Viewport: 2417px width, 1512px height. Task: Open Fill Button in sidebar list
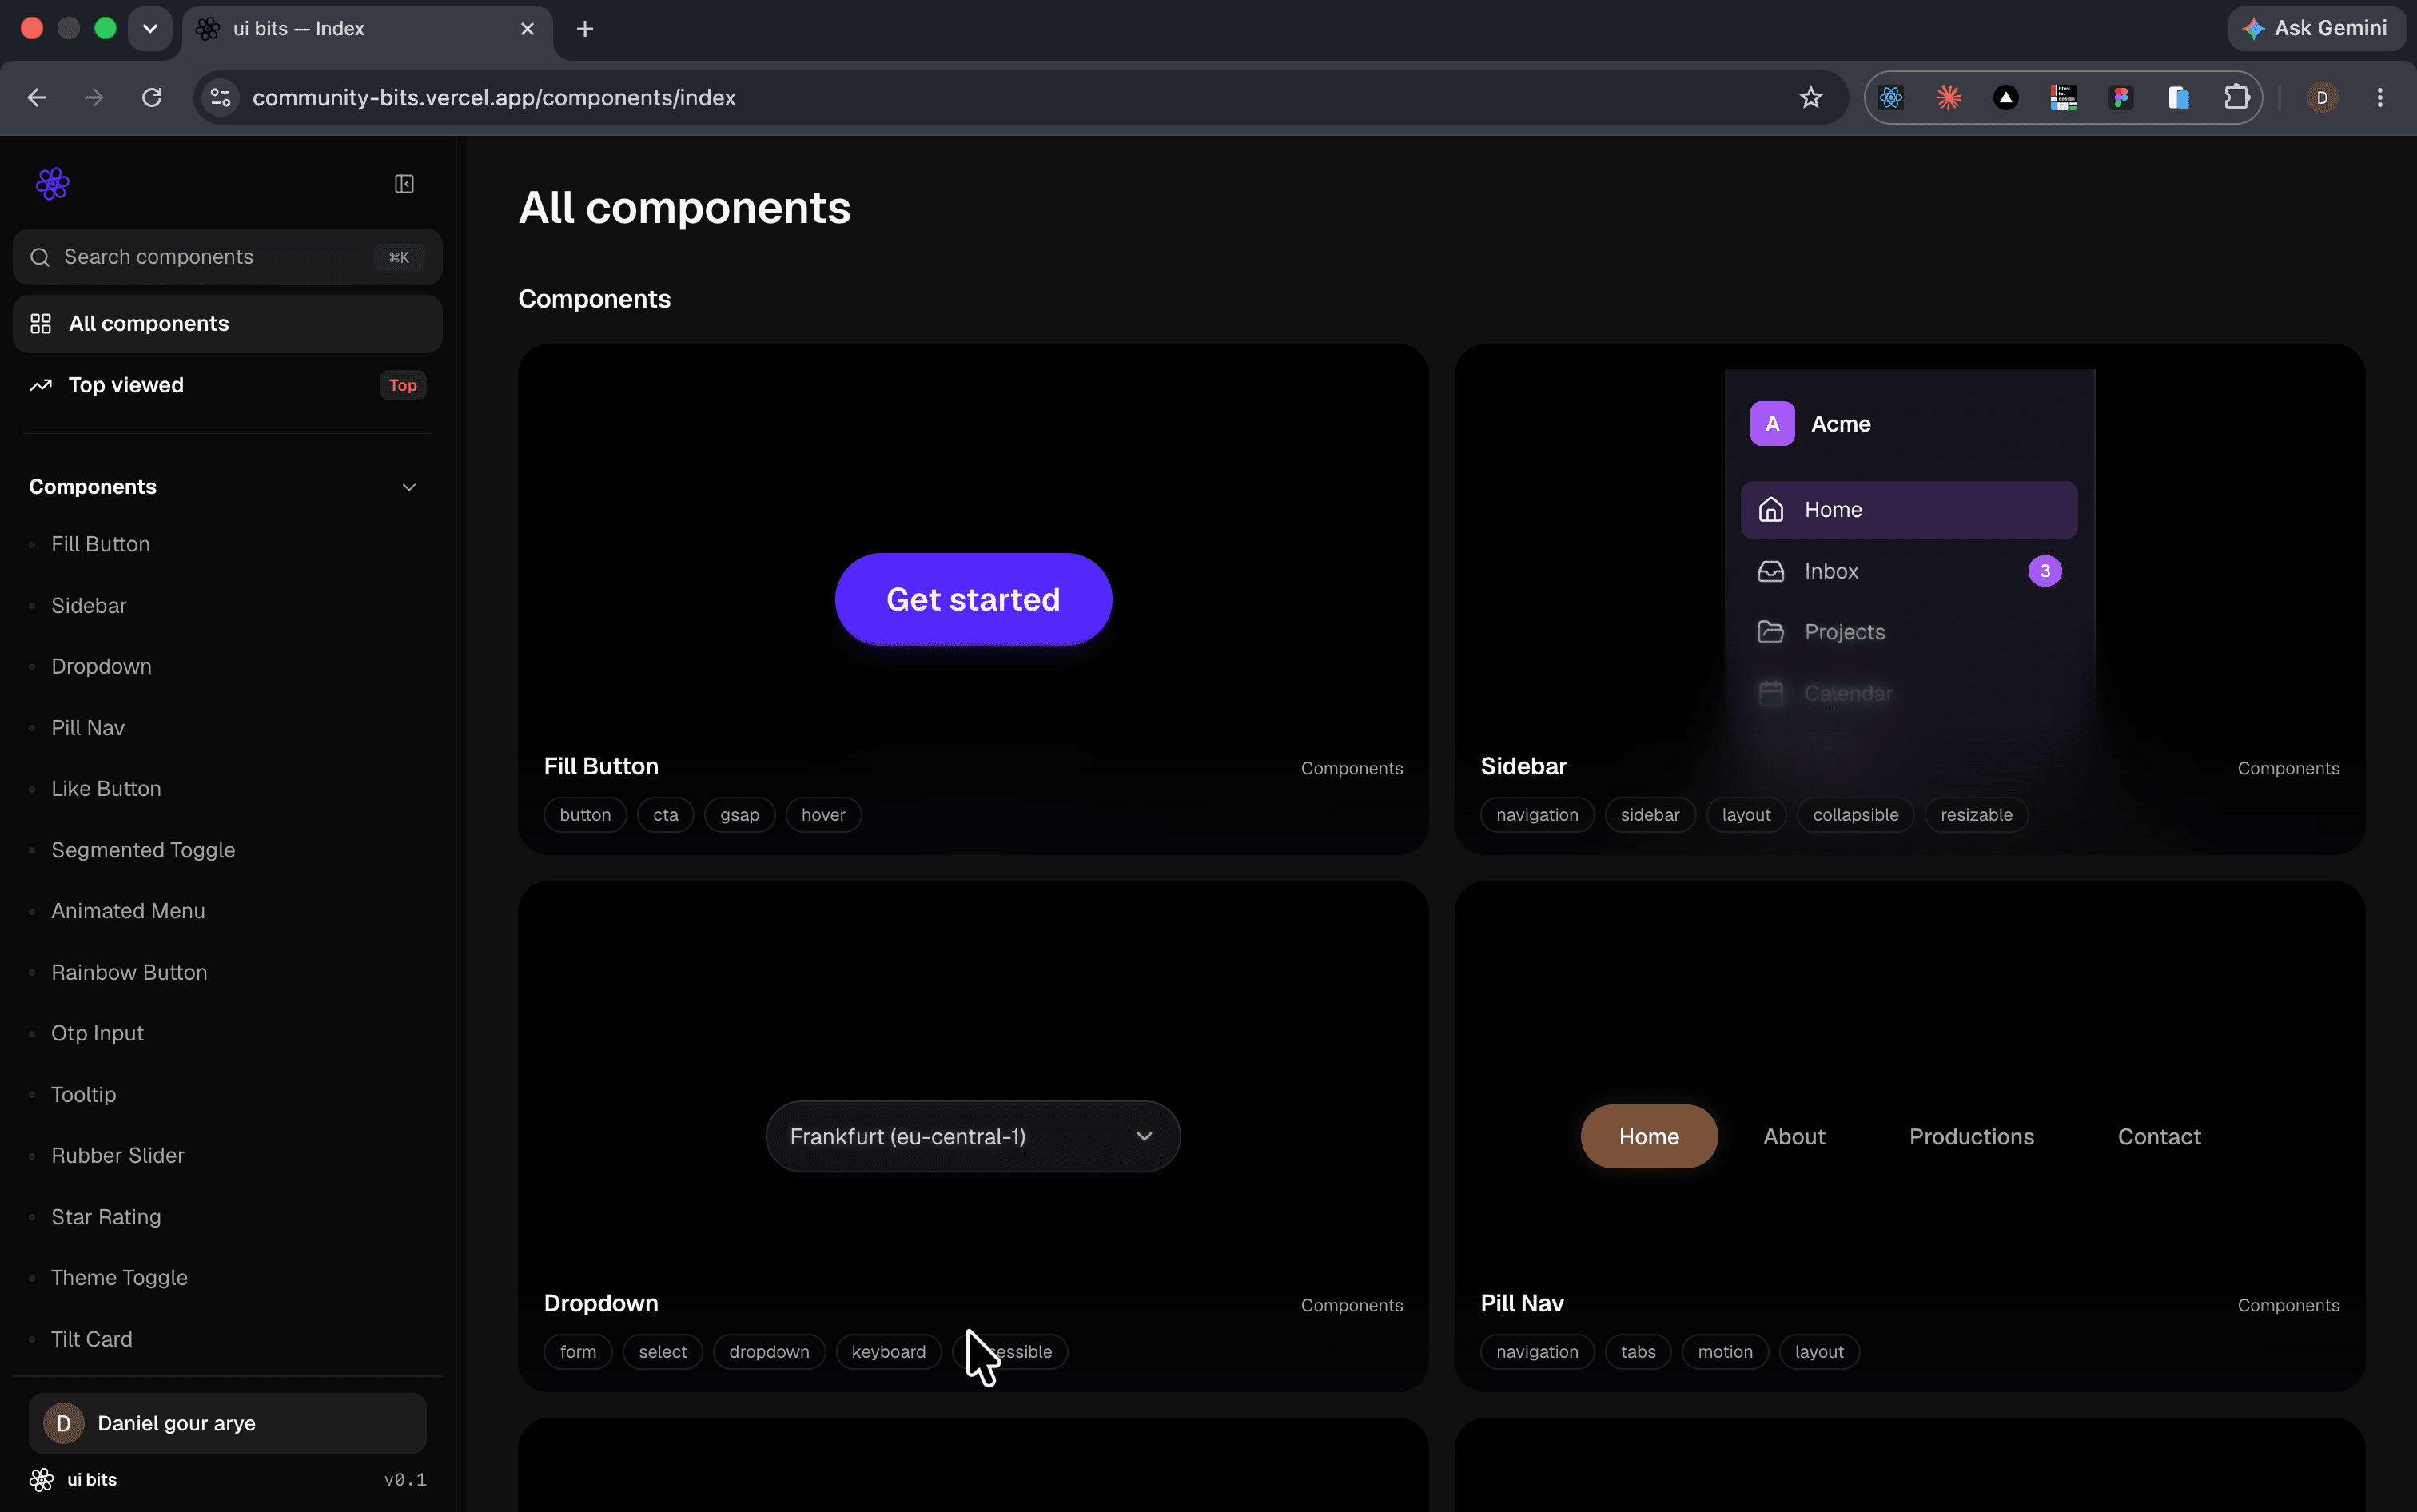[x=100, y=544]
